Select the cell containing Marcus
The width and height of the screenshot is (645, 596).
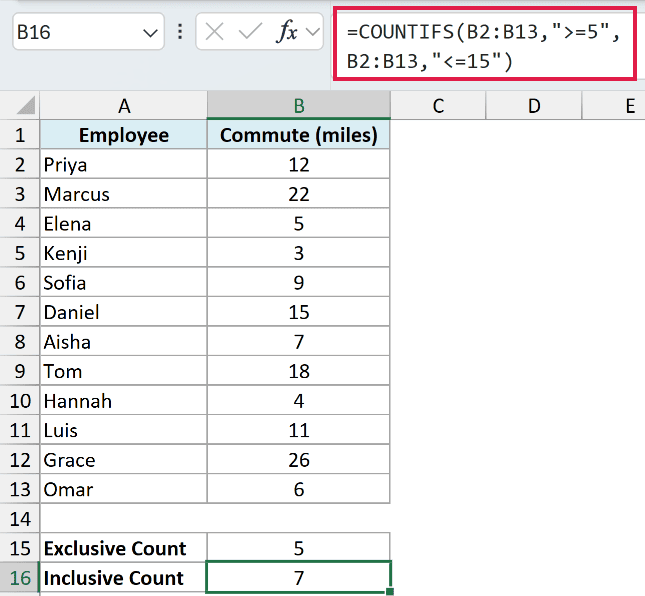[124, 194]
